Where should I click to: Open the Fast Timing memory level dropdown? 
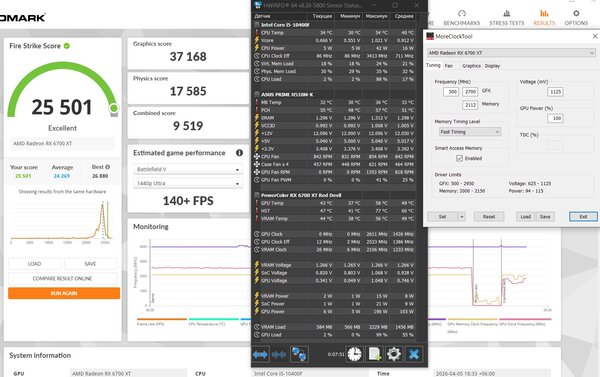point(470,132)
